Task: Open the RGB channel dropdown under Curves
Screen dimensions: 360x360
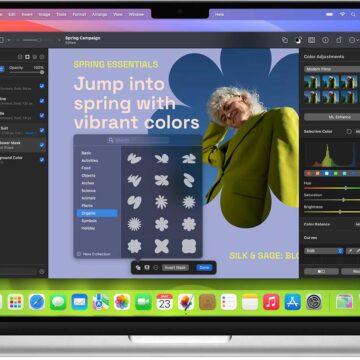Action: pyautogui.click(x=324, y=251)
